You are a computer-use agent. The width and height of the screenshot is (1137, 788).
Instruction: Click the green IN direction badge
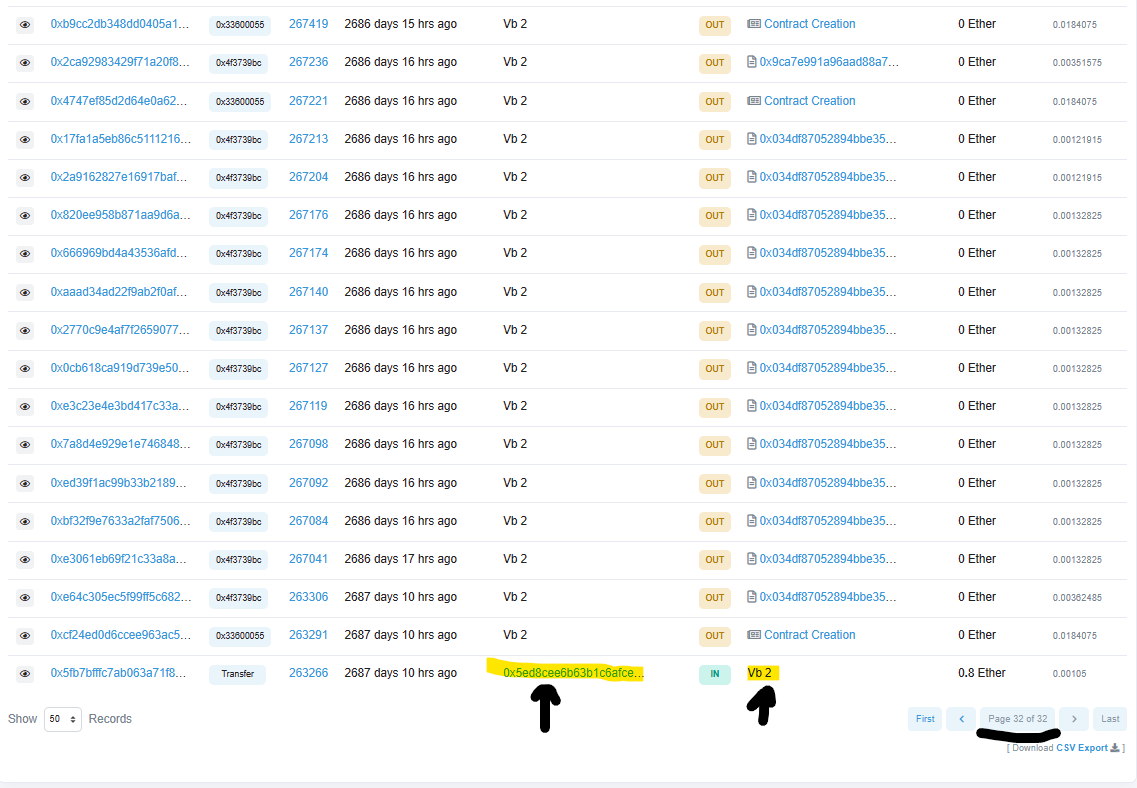714,674
